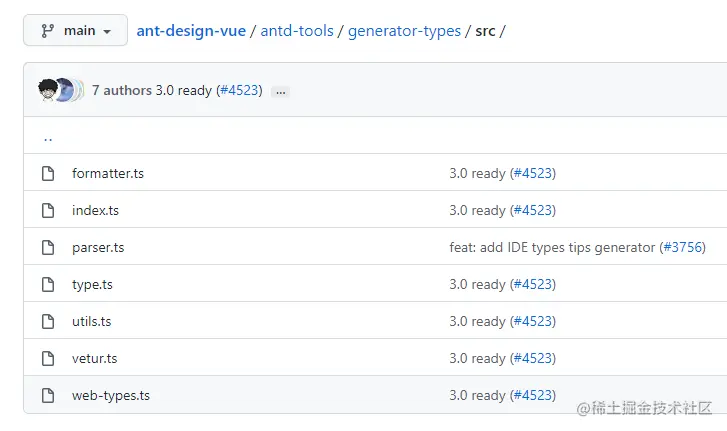Open the #4523 link in formatter.ts row
Screen dimensions: 727x431
coord(533,173)
